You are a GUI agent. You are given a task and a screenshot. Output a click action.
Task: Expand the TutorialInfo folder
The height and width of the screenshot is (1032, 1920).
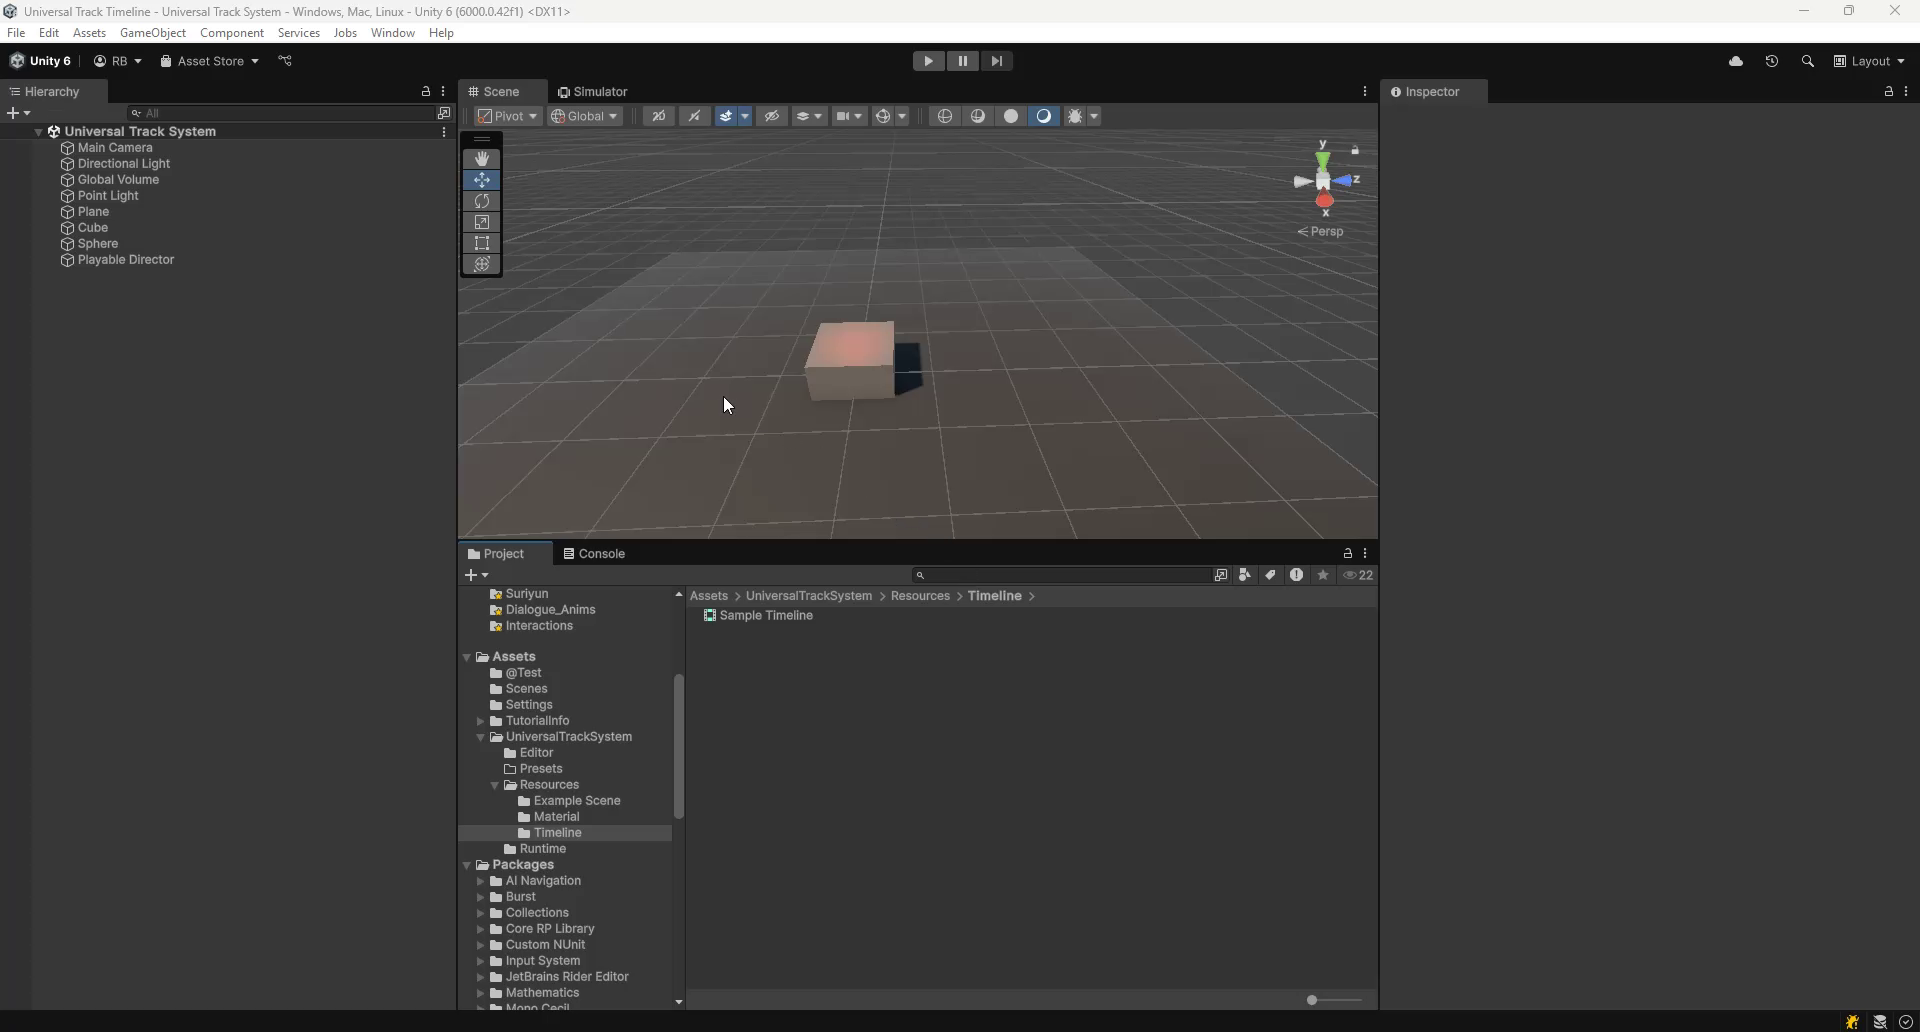pyautogui.click(x=480, y=721)
